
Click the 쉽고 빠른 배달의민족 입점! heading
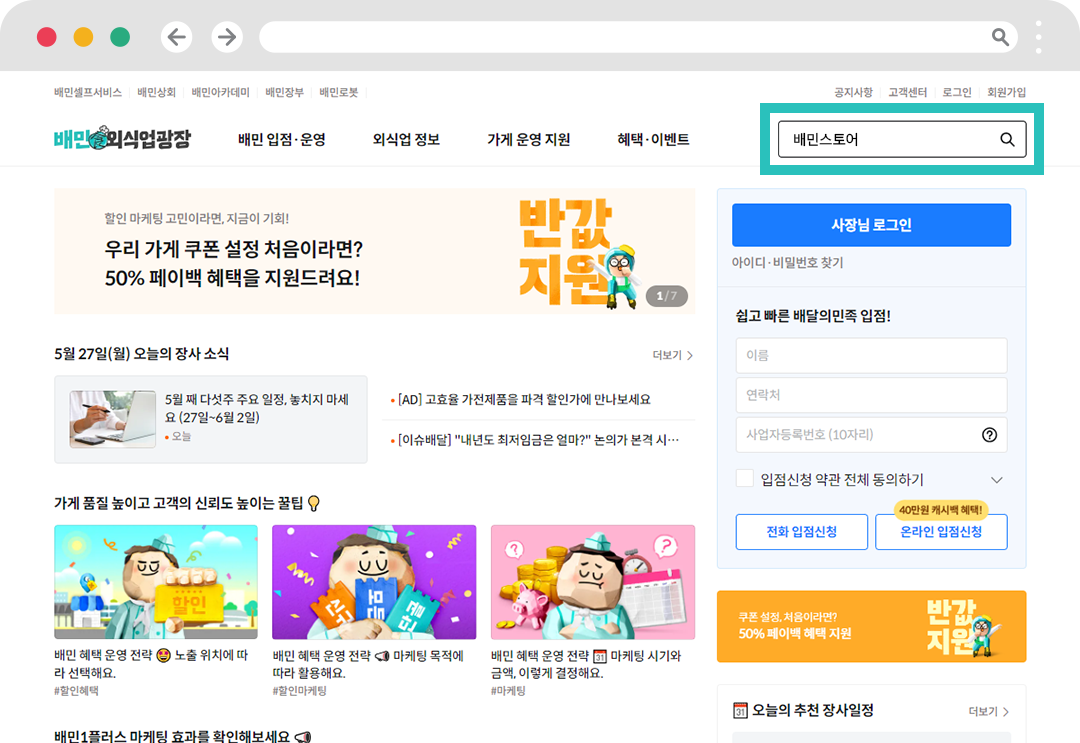(813, 316)
